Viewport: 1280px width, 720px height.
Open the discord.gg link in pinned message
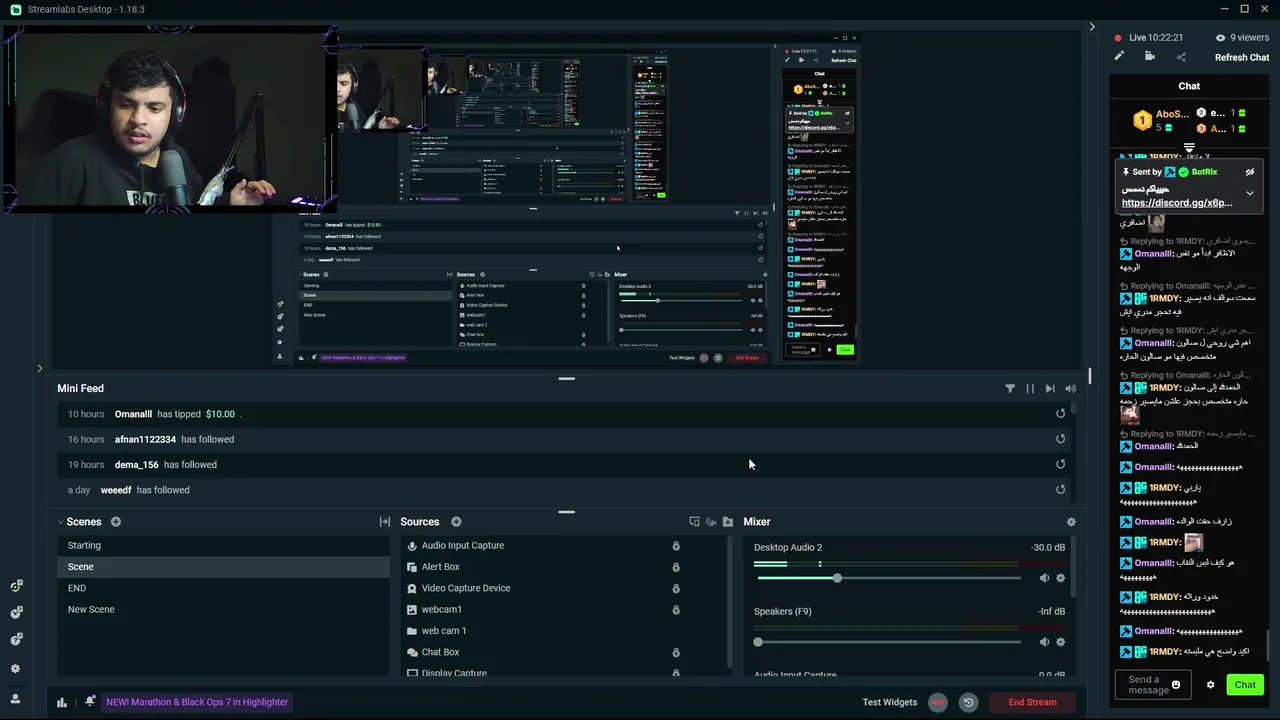pyautogui.click(x=1177, y=203)
